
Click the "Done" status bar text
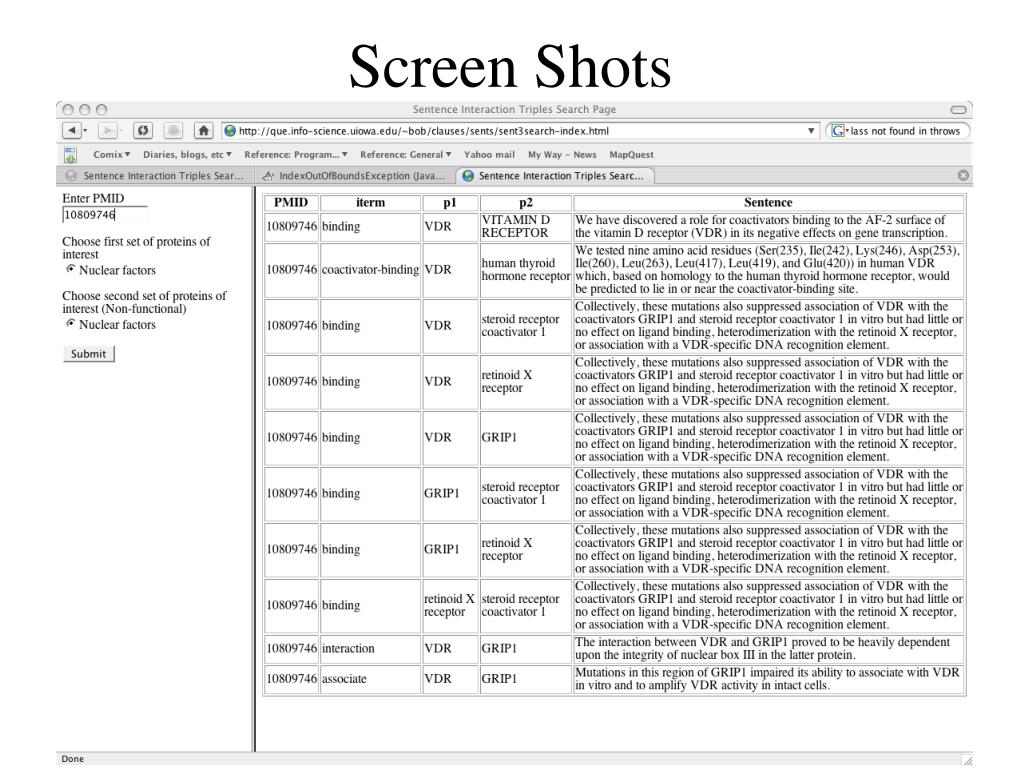[72, 759]
